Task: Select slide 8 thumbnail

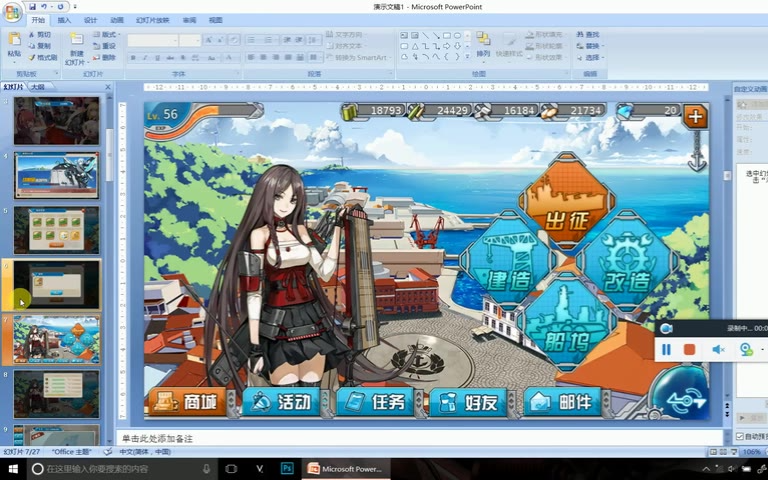Action: [56, 394]
